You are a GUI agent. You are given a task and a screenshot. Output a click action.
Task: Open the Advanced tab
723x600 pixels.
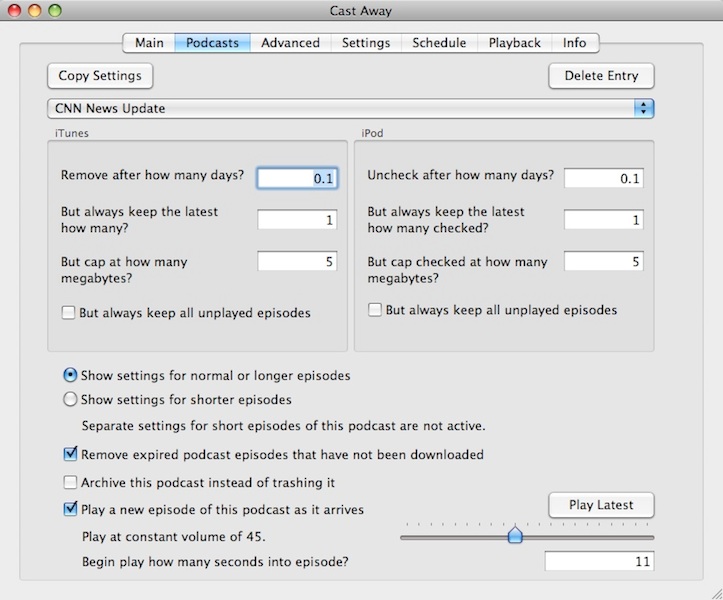[x=290, y=43]
